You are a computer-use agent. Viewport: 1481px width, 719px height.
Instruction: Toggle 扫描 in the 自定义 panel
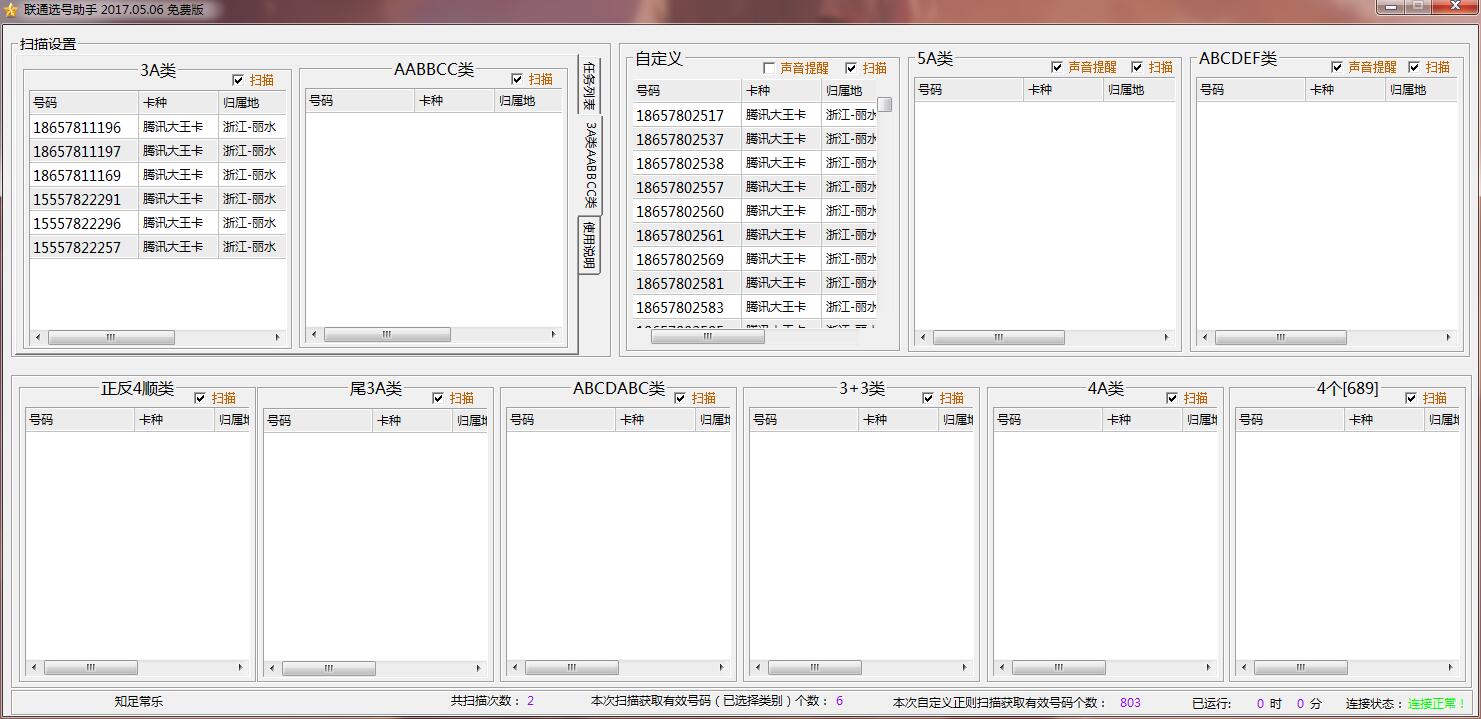click(x=851, y=68)
